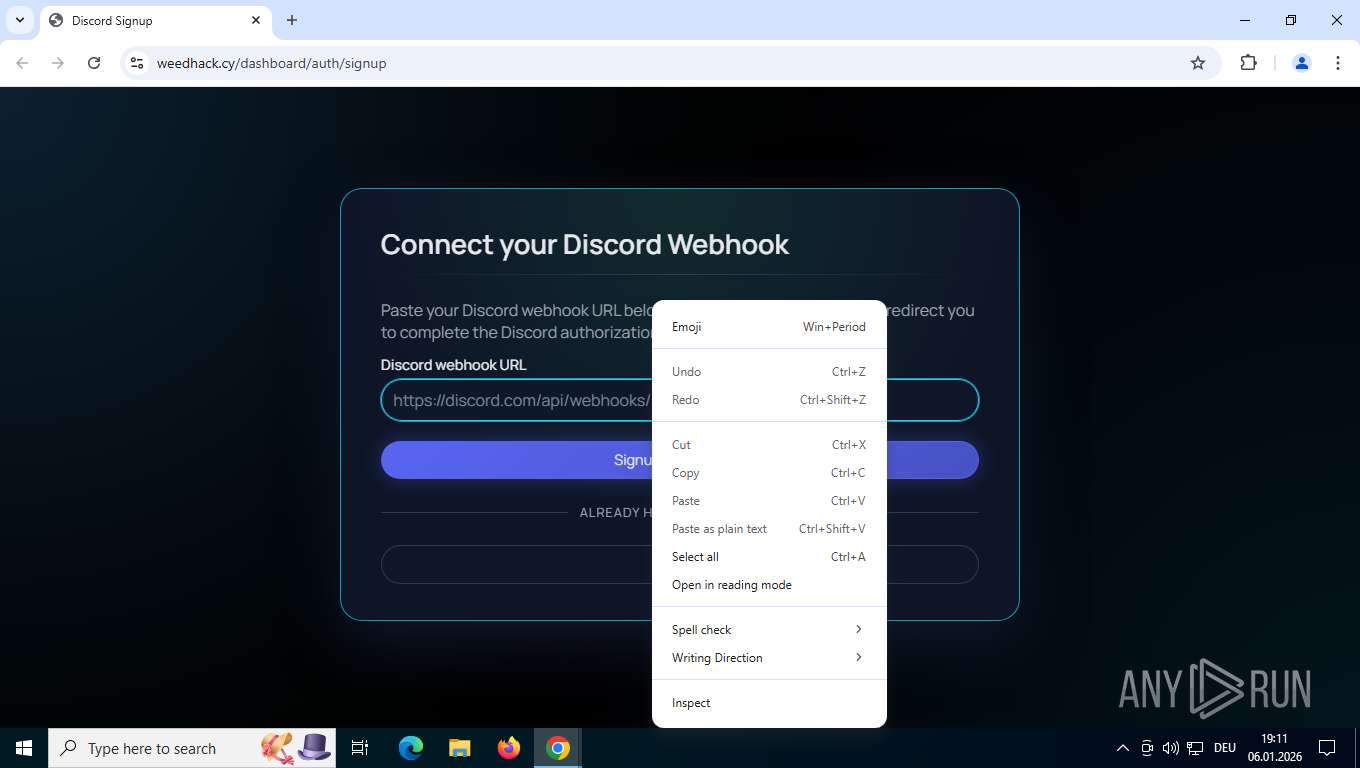Open Chrome three-dot menu

click(x=1338, y=63)
